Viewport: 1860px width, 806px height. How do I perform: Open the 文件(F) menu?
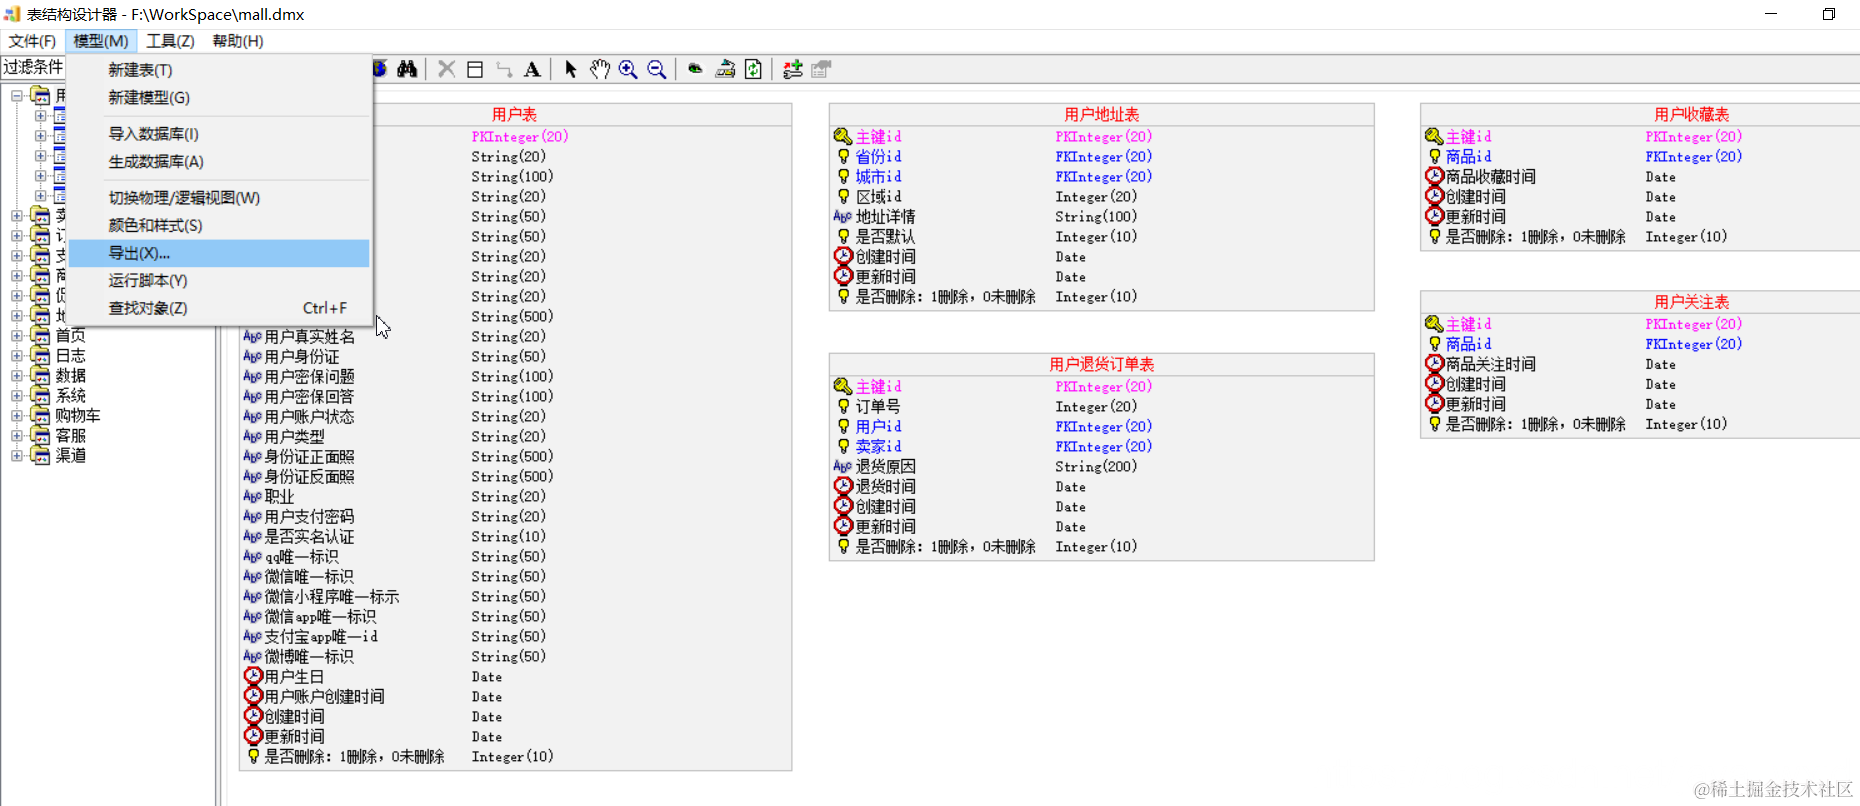(x=32, y=41)
